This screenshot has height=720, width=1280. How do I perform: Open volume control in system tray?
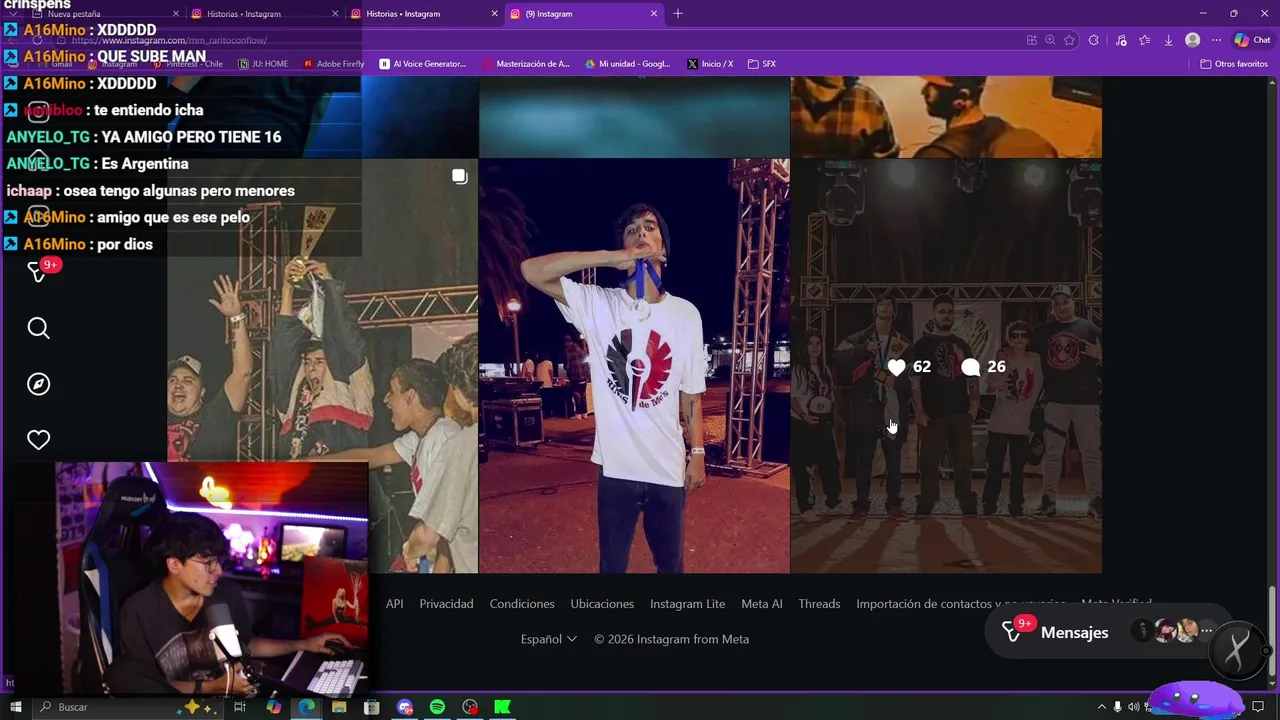1134,707
